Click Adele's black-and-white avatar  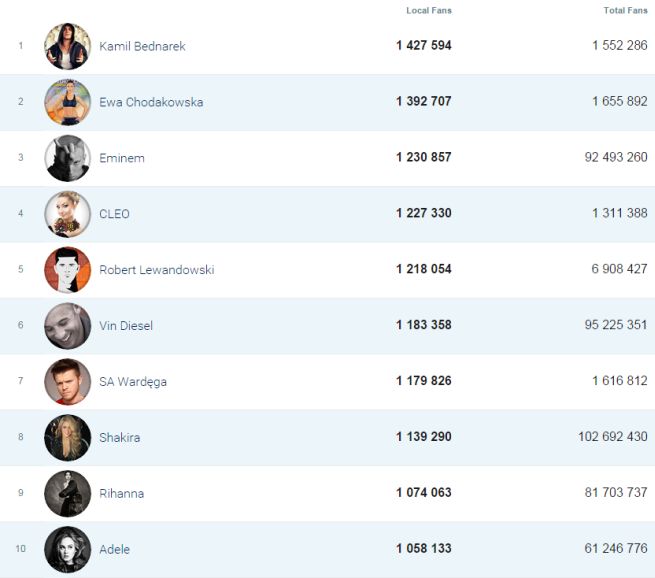[67, 549]
